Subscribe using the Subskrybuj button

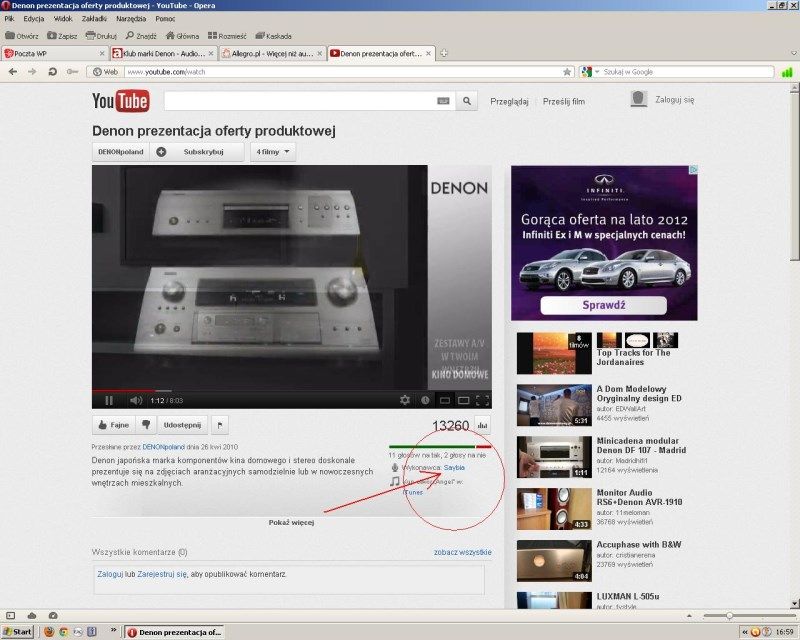coord(197,152)
